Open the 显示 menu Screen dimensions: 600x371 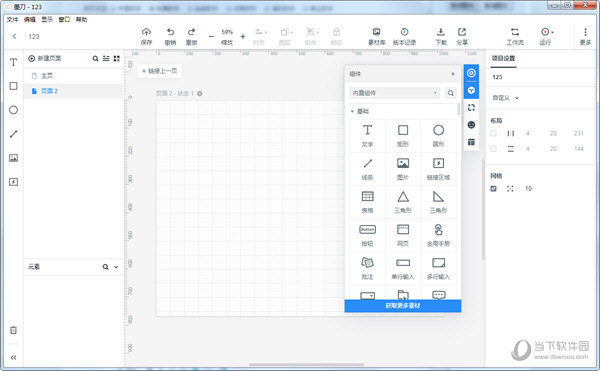click(x=47, y=20)
